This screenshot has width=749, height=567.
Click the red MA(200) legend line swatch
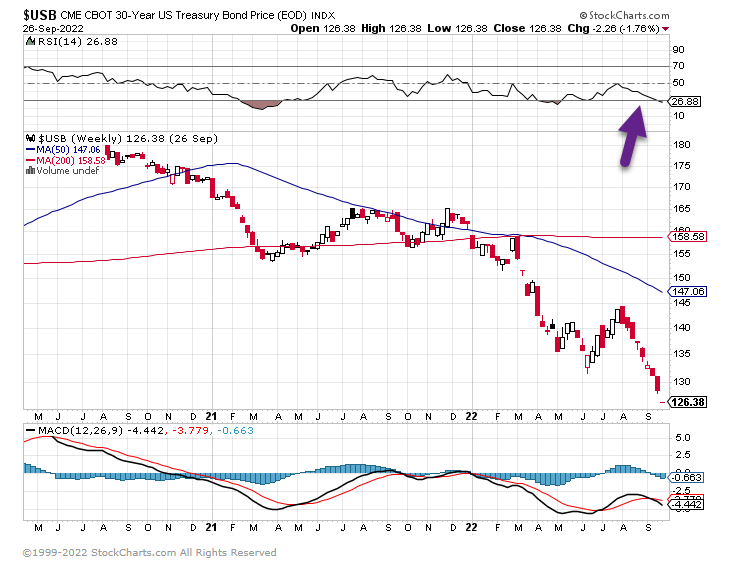click(x=30, y=160)
